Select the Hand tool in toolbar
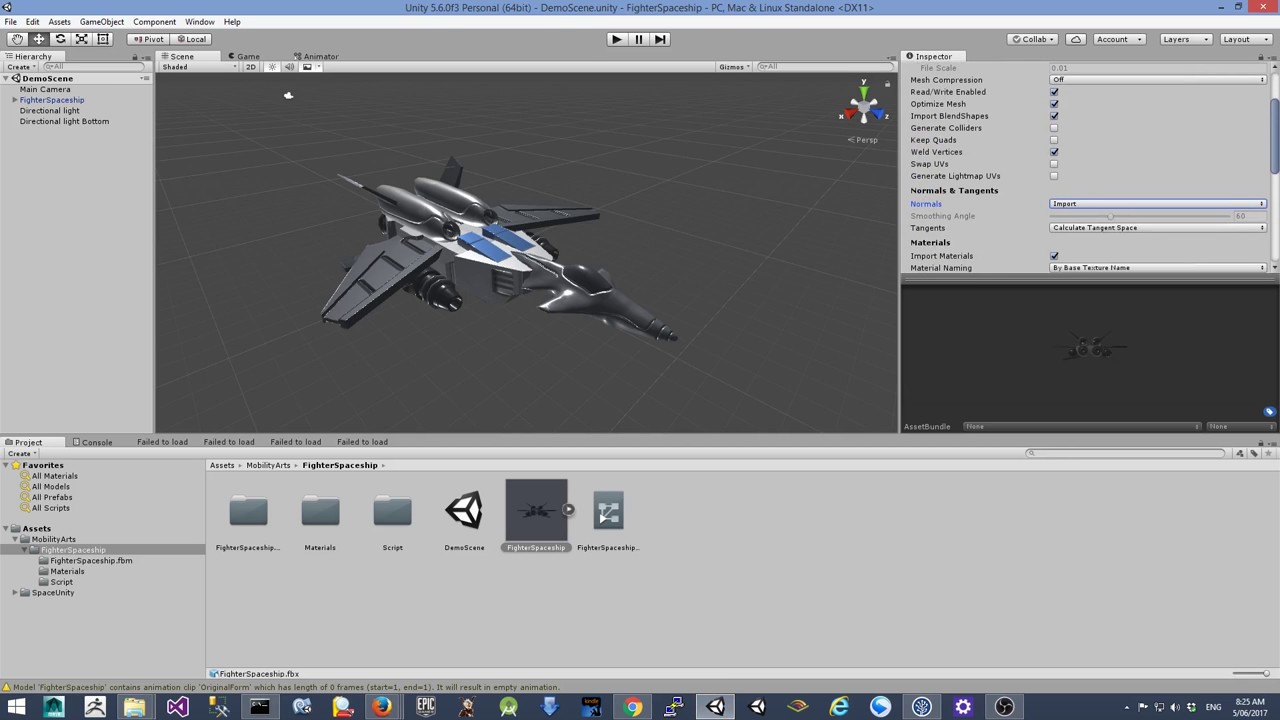Viewport: 1280px width, 720px height. pos(17,39)
